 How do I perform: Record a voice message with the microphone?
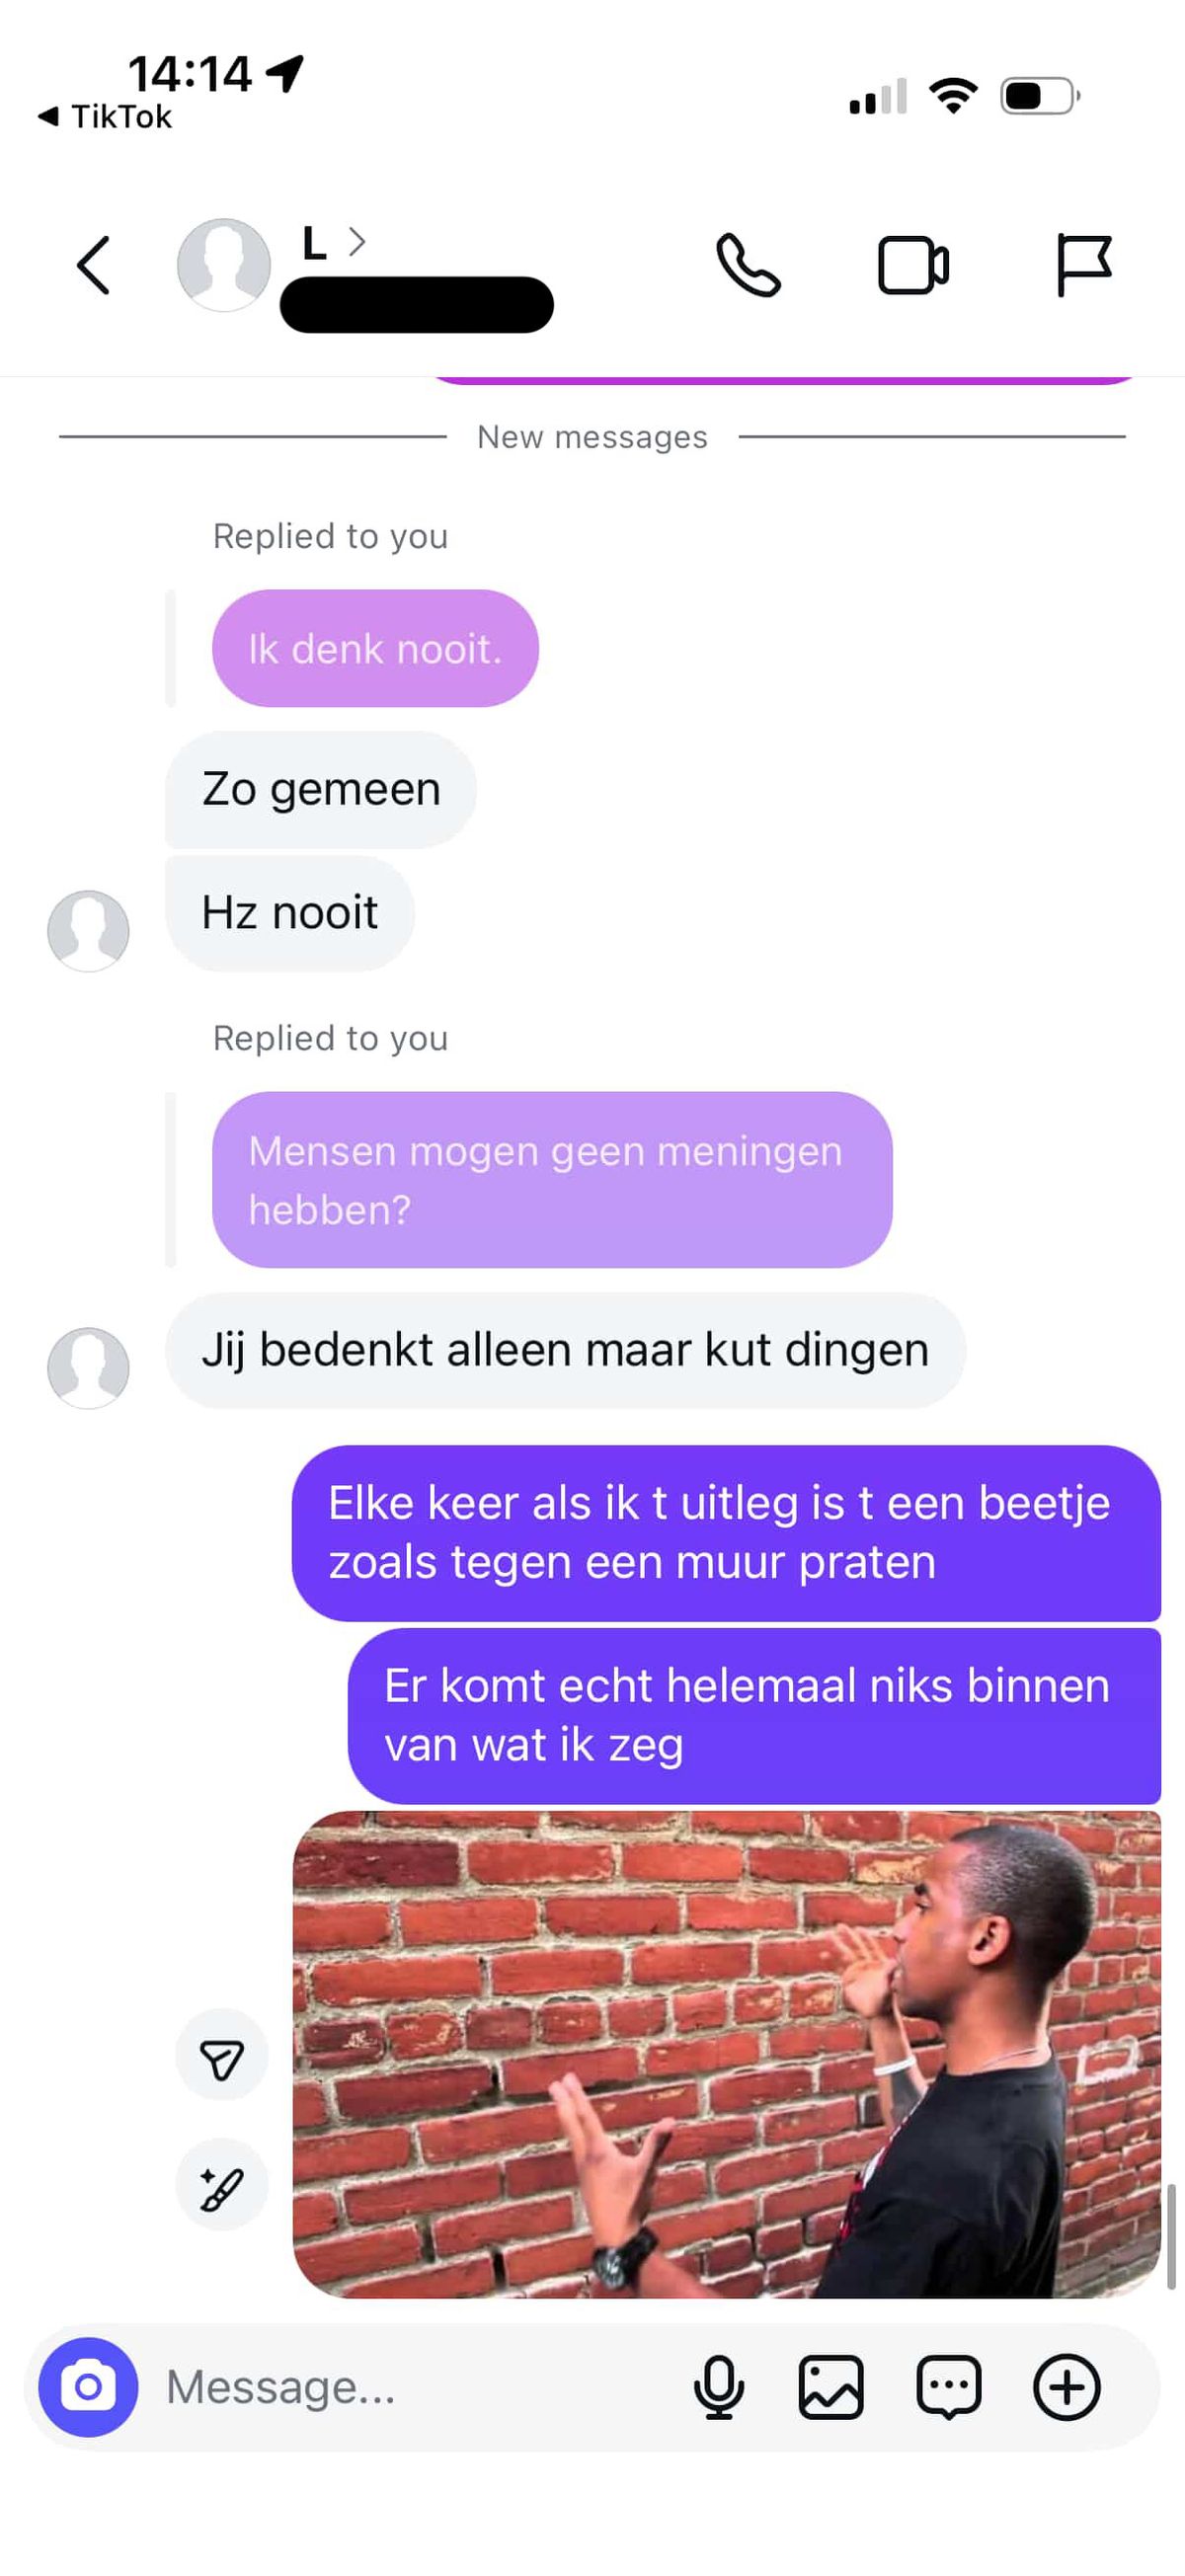tap(718, 2386)
